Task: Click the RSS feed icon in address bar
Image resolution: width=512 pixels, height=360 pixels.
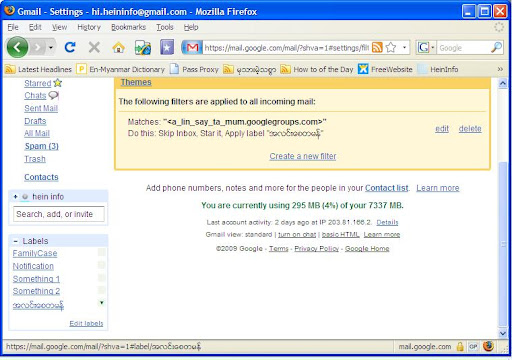Action: [377, 48]
